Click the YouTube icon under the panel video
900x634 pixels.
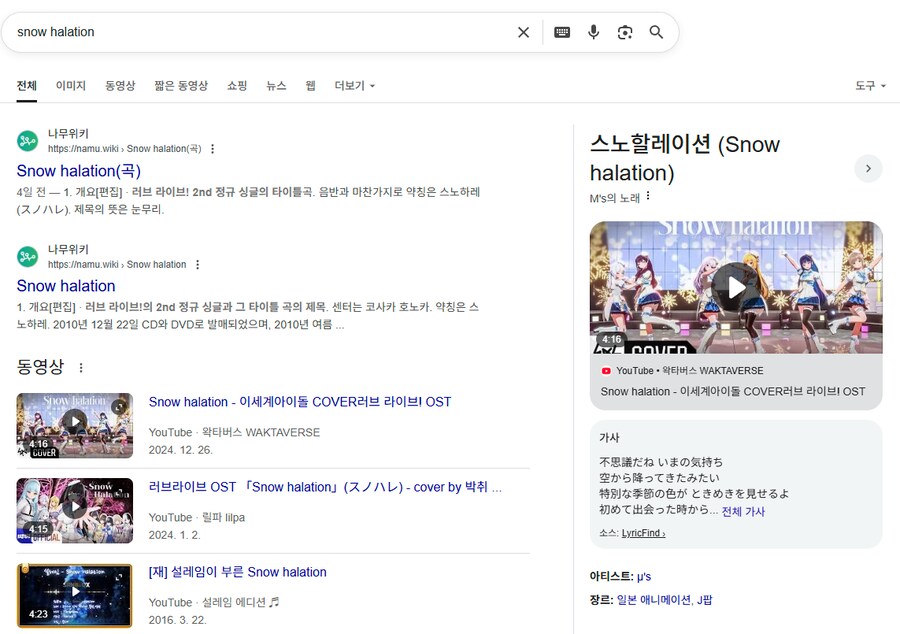tap(606, 371)
